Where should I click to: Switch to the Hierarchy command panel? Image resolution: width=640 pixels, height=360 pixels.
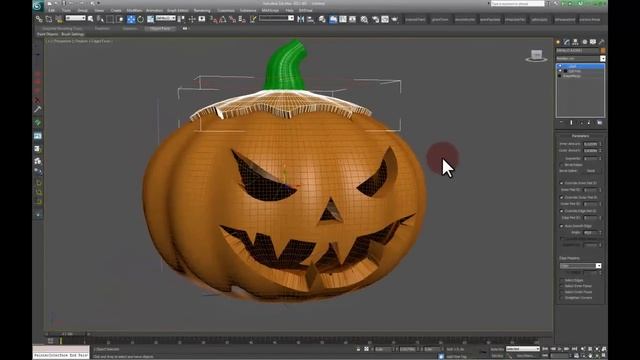coord(576,42)
